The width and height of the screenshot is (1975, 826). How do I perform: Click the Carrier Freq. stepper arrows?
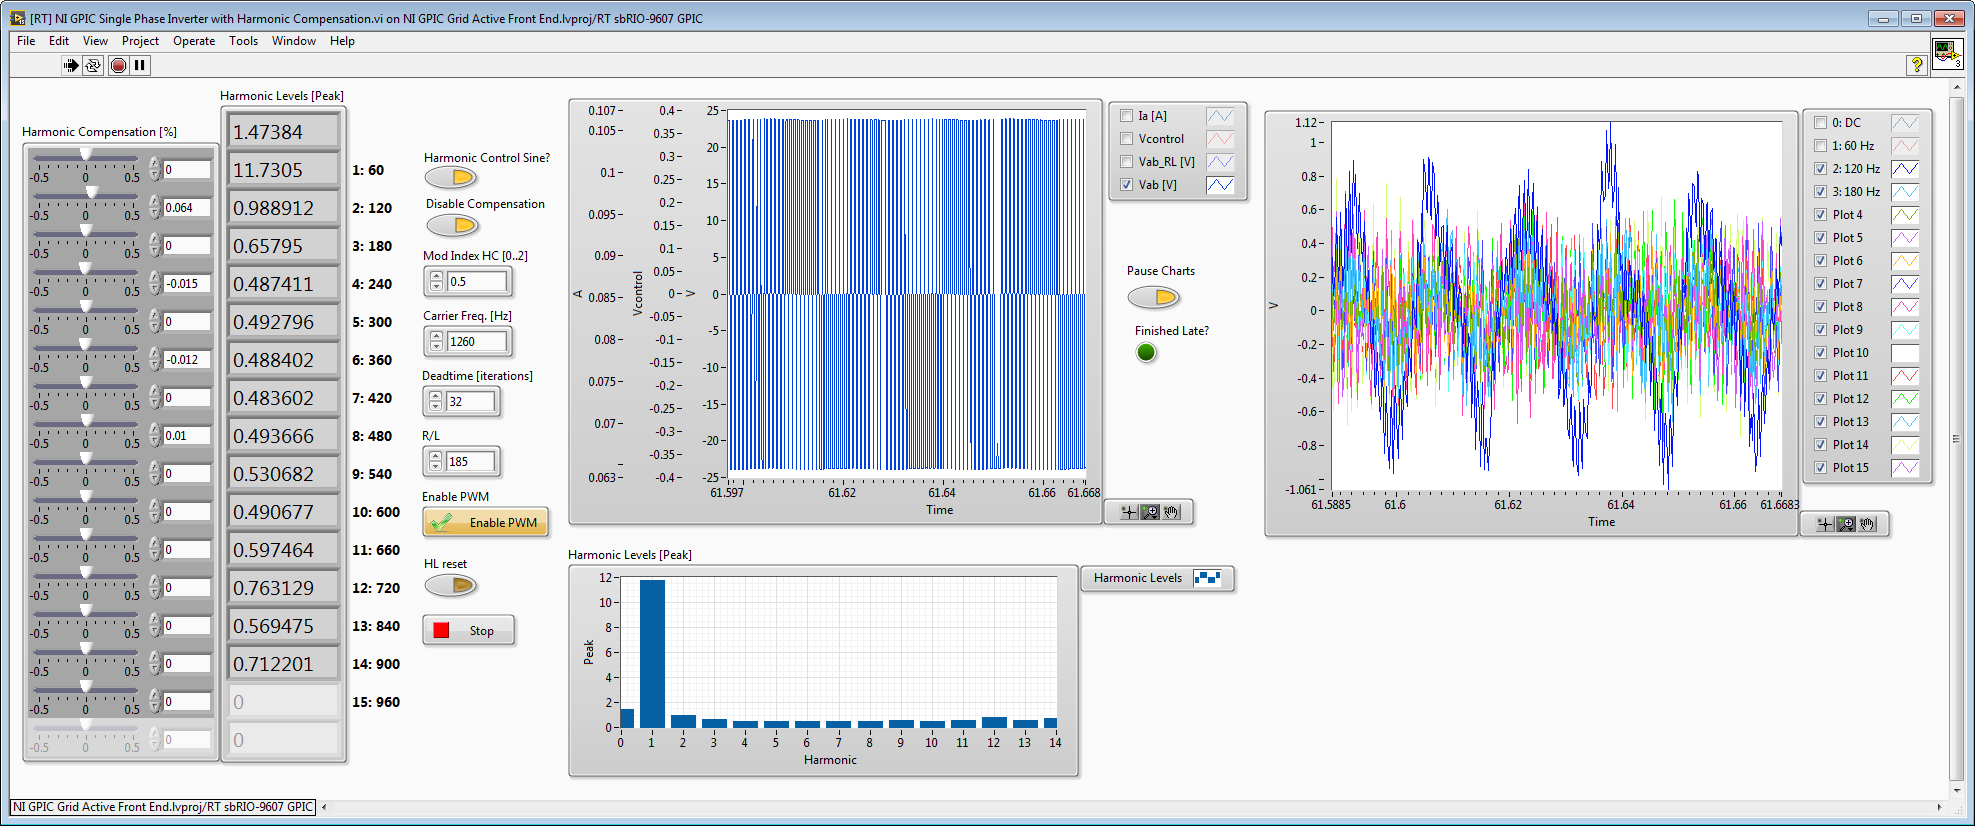pyautogui.click(x=436, y=342)
